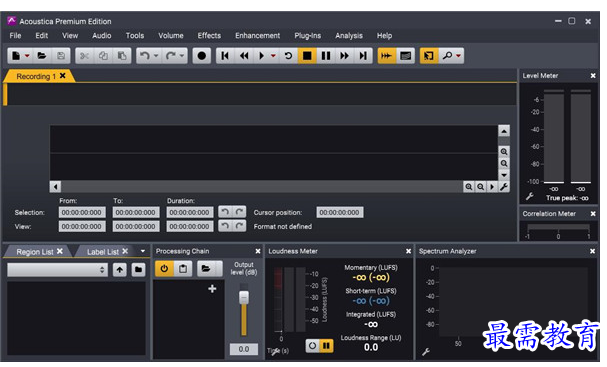Screen dimensions: 607x367
Task: Expand the Redo history dropdown
Action: [182, 56]
